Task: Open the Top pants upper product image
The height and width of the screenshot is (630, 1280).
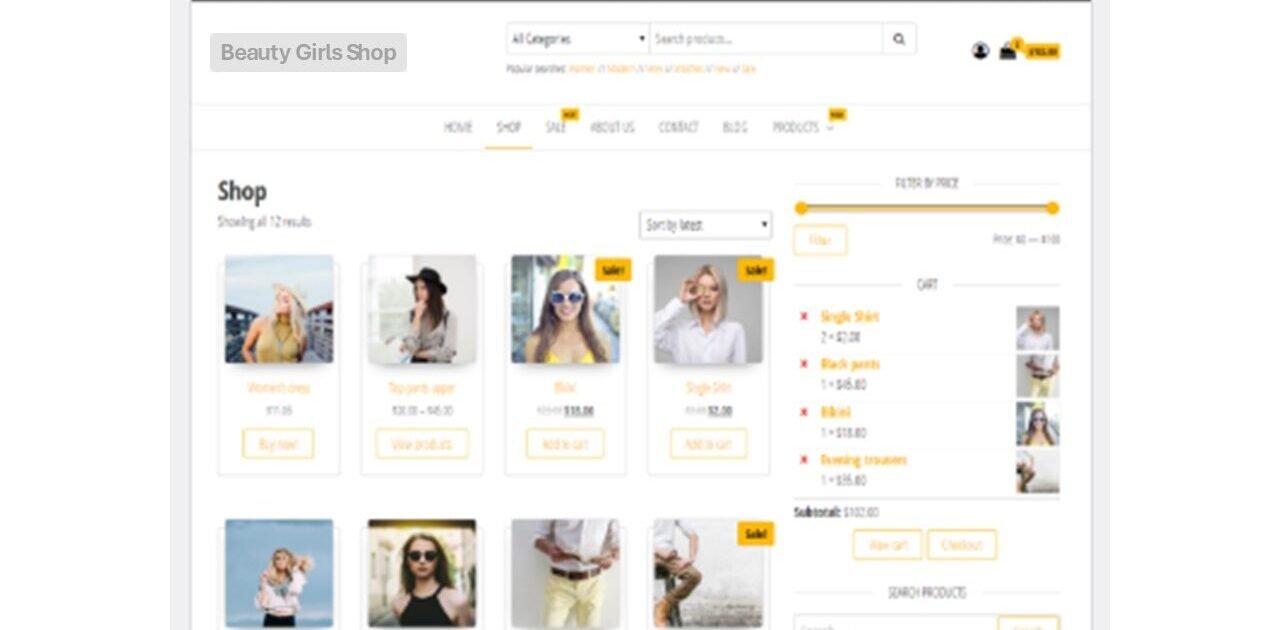Action: (x=422, y=309)
